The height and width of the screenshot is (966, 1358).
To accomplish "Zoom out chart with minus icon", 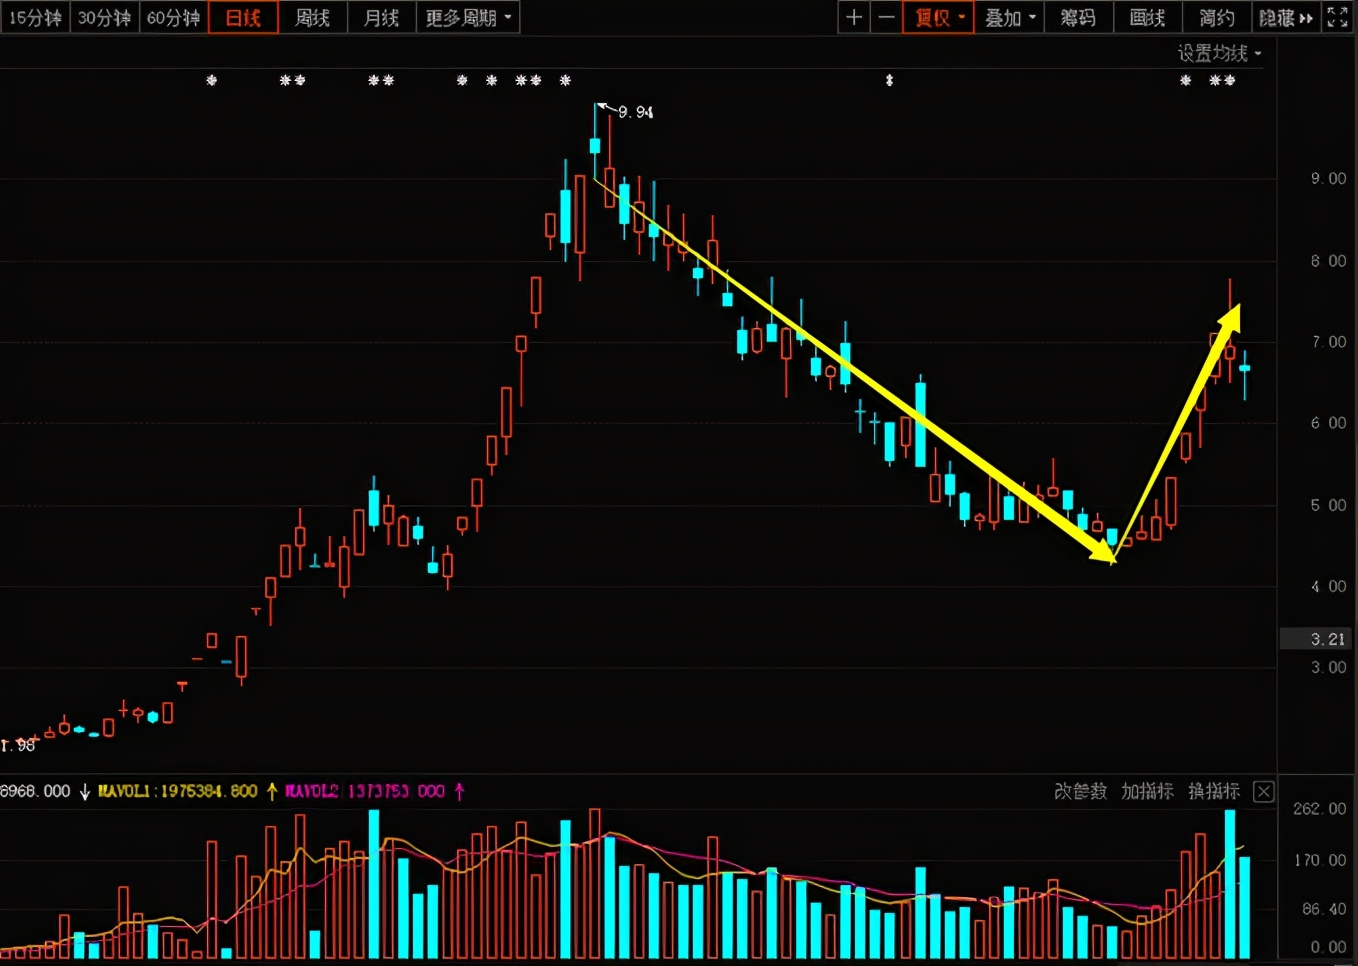I will (886, 18).
